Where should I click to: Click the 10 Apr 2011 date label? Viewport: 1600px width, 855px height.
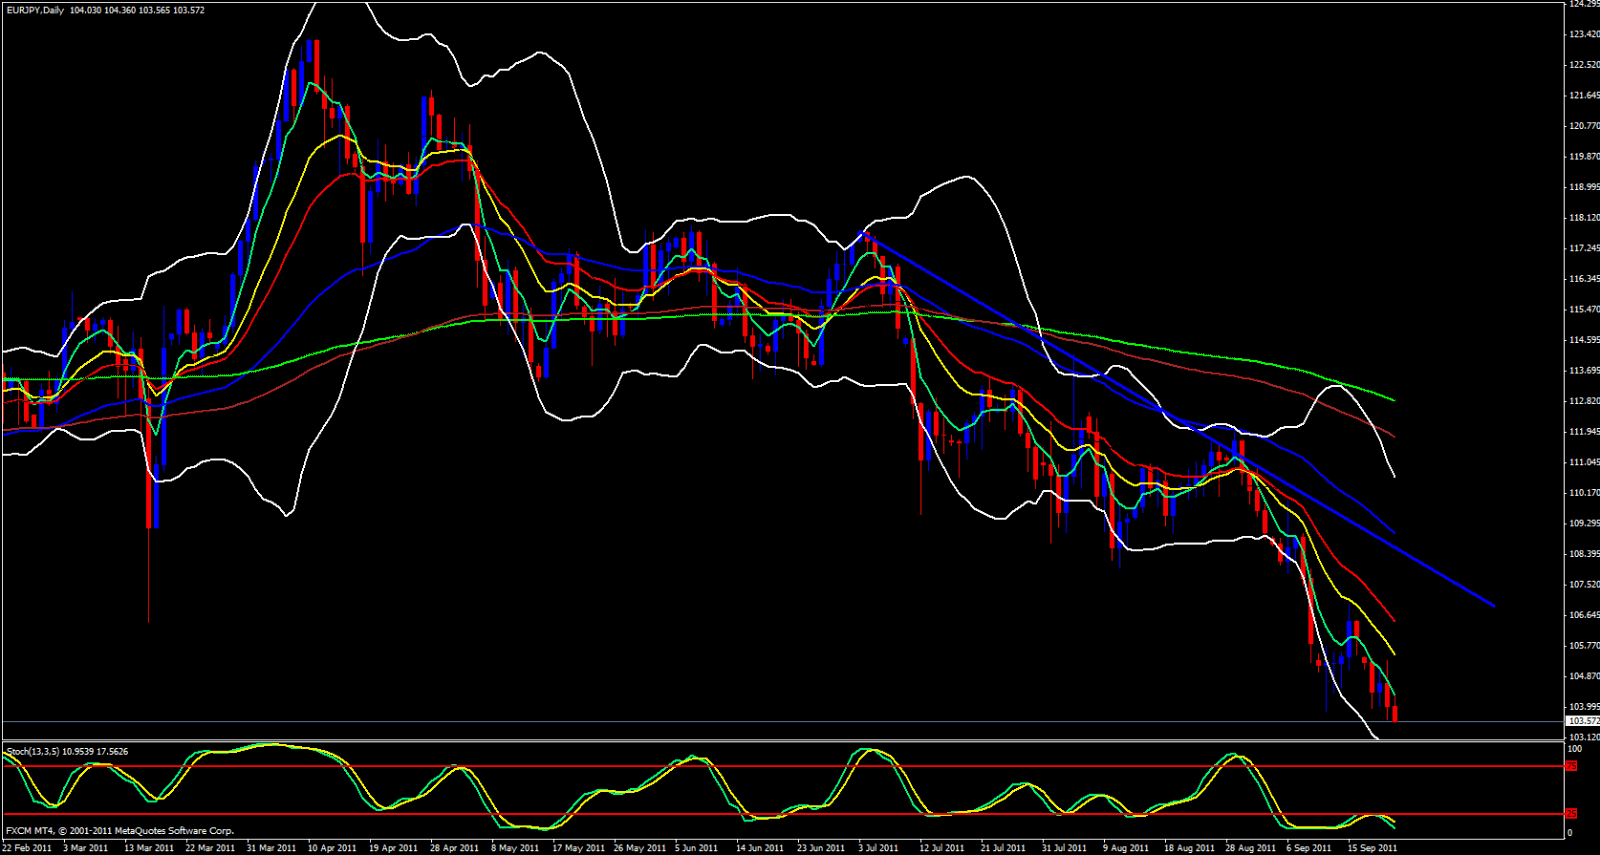[332, 848]
